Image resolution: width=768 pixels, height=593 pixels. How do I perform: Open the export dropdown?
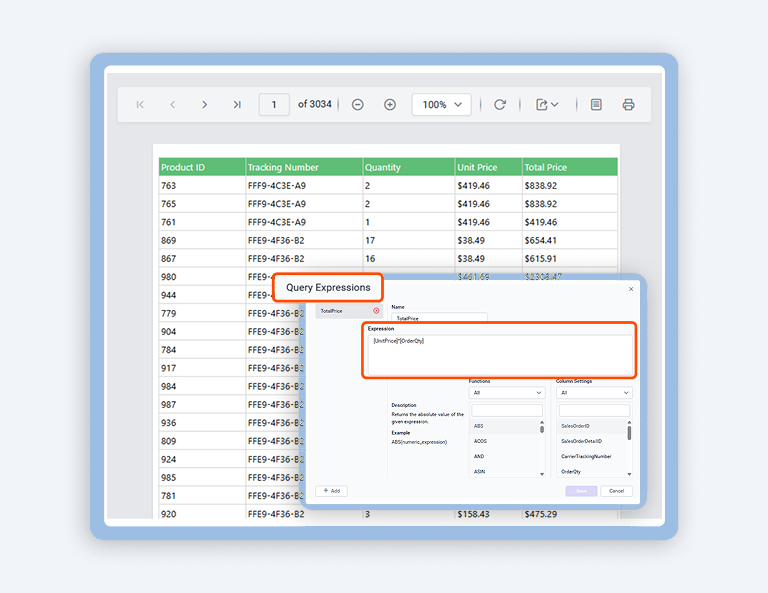coord(547,104)
